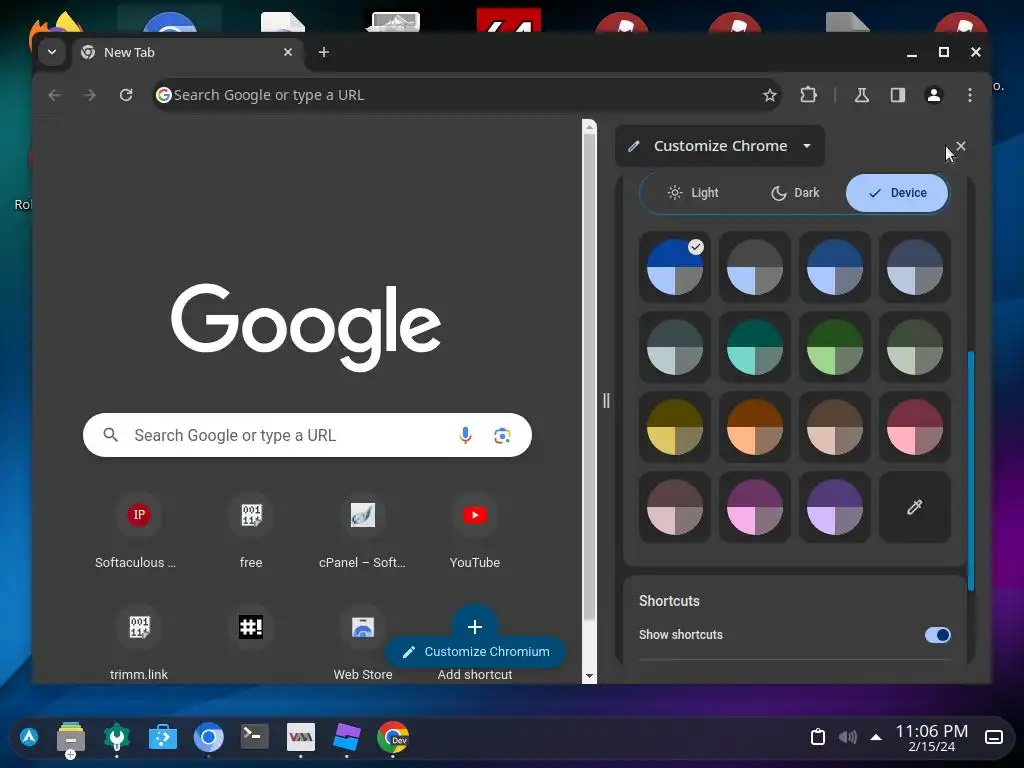Close the Customize Chrome side panel
The image size is (1024, 768).
click(x=961, y=146)
